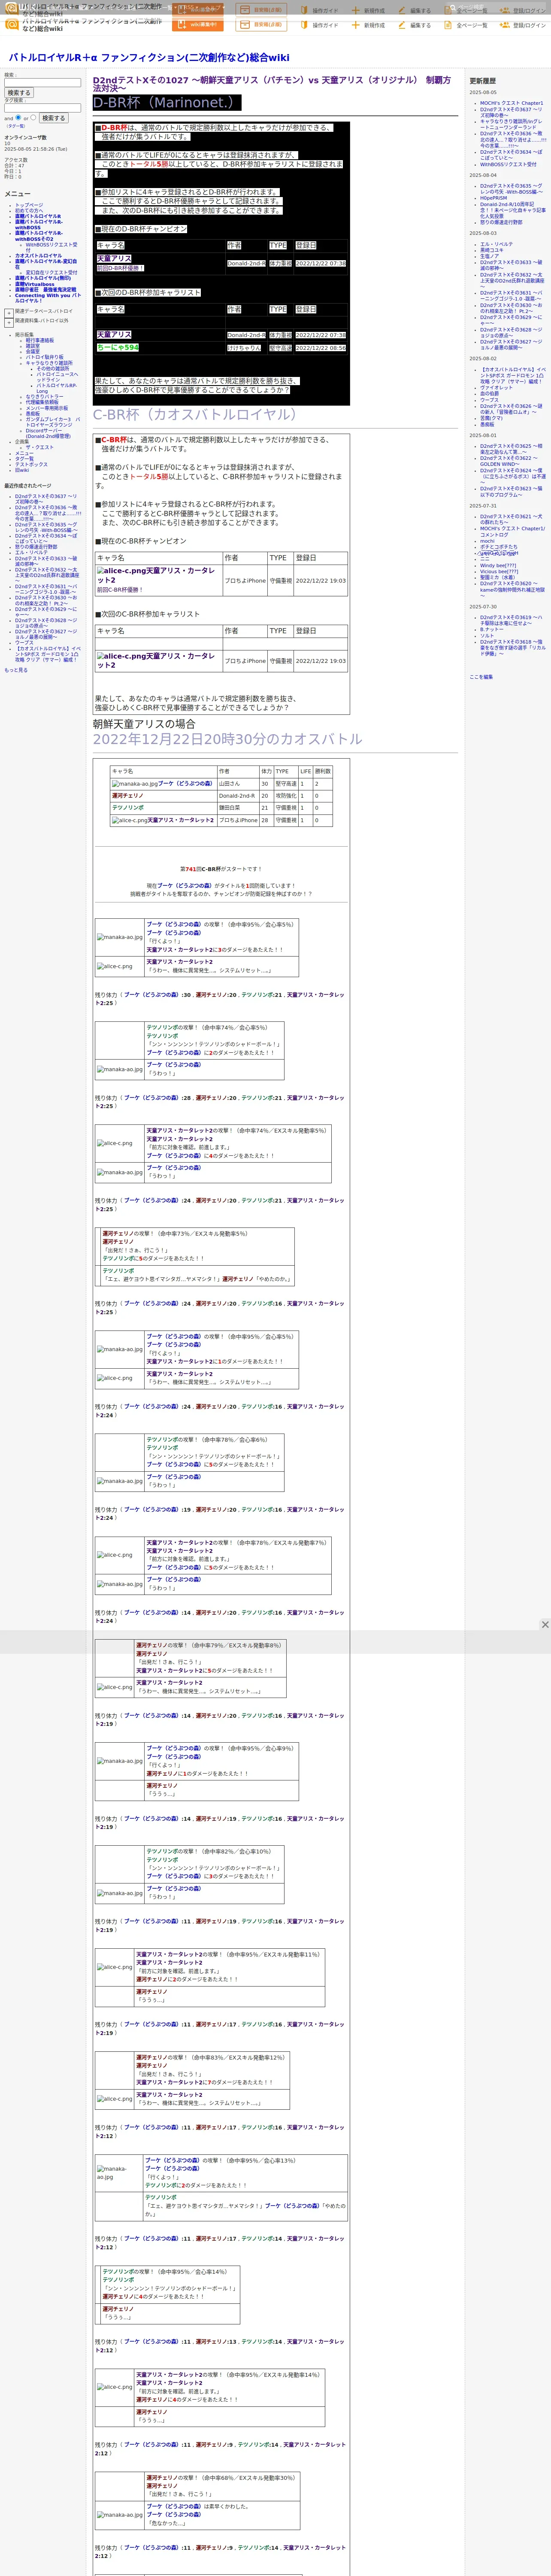The height and width of the screenshot is (2576, 551).
Task: Open 初めての方へ menu link
Action: [x=29, y=210]
